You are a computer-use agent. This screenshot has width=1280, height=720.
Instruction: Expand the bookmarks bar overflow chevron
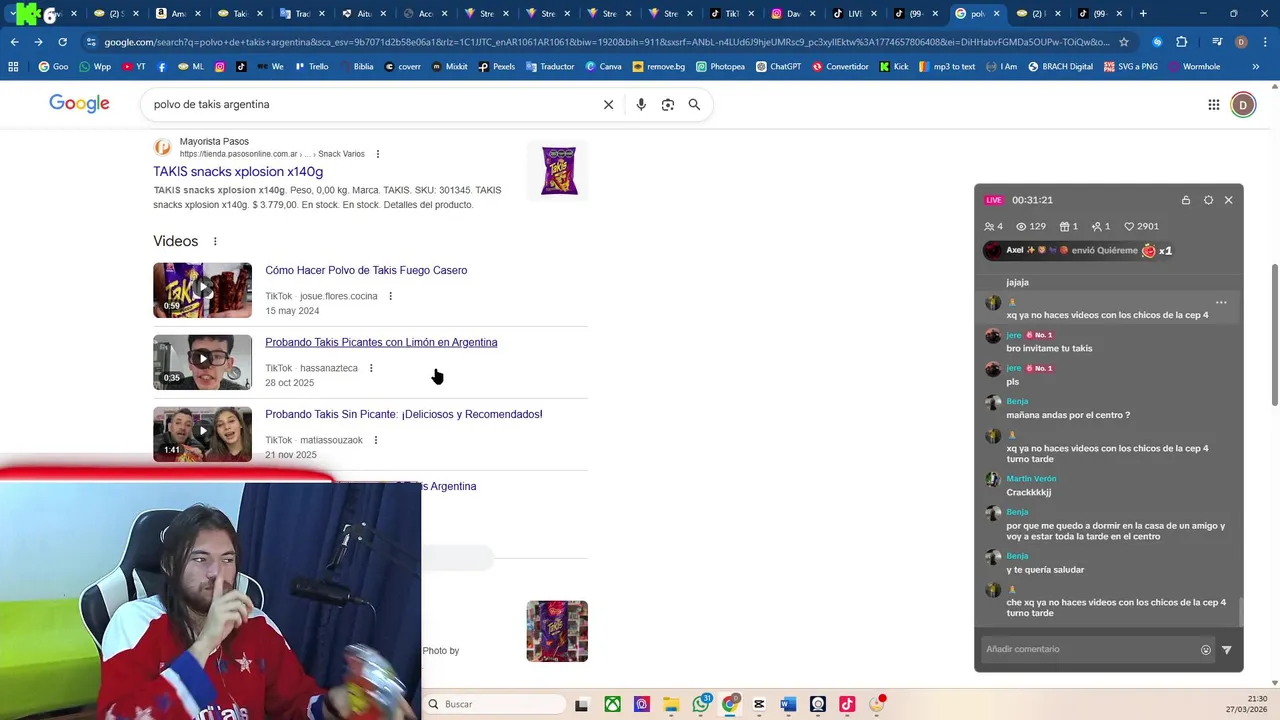point(1256,66)
